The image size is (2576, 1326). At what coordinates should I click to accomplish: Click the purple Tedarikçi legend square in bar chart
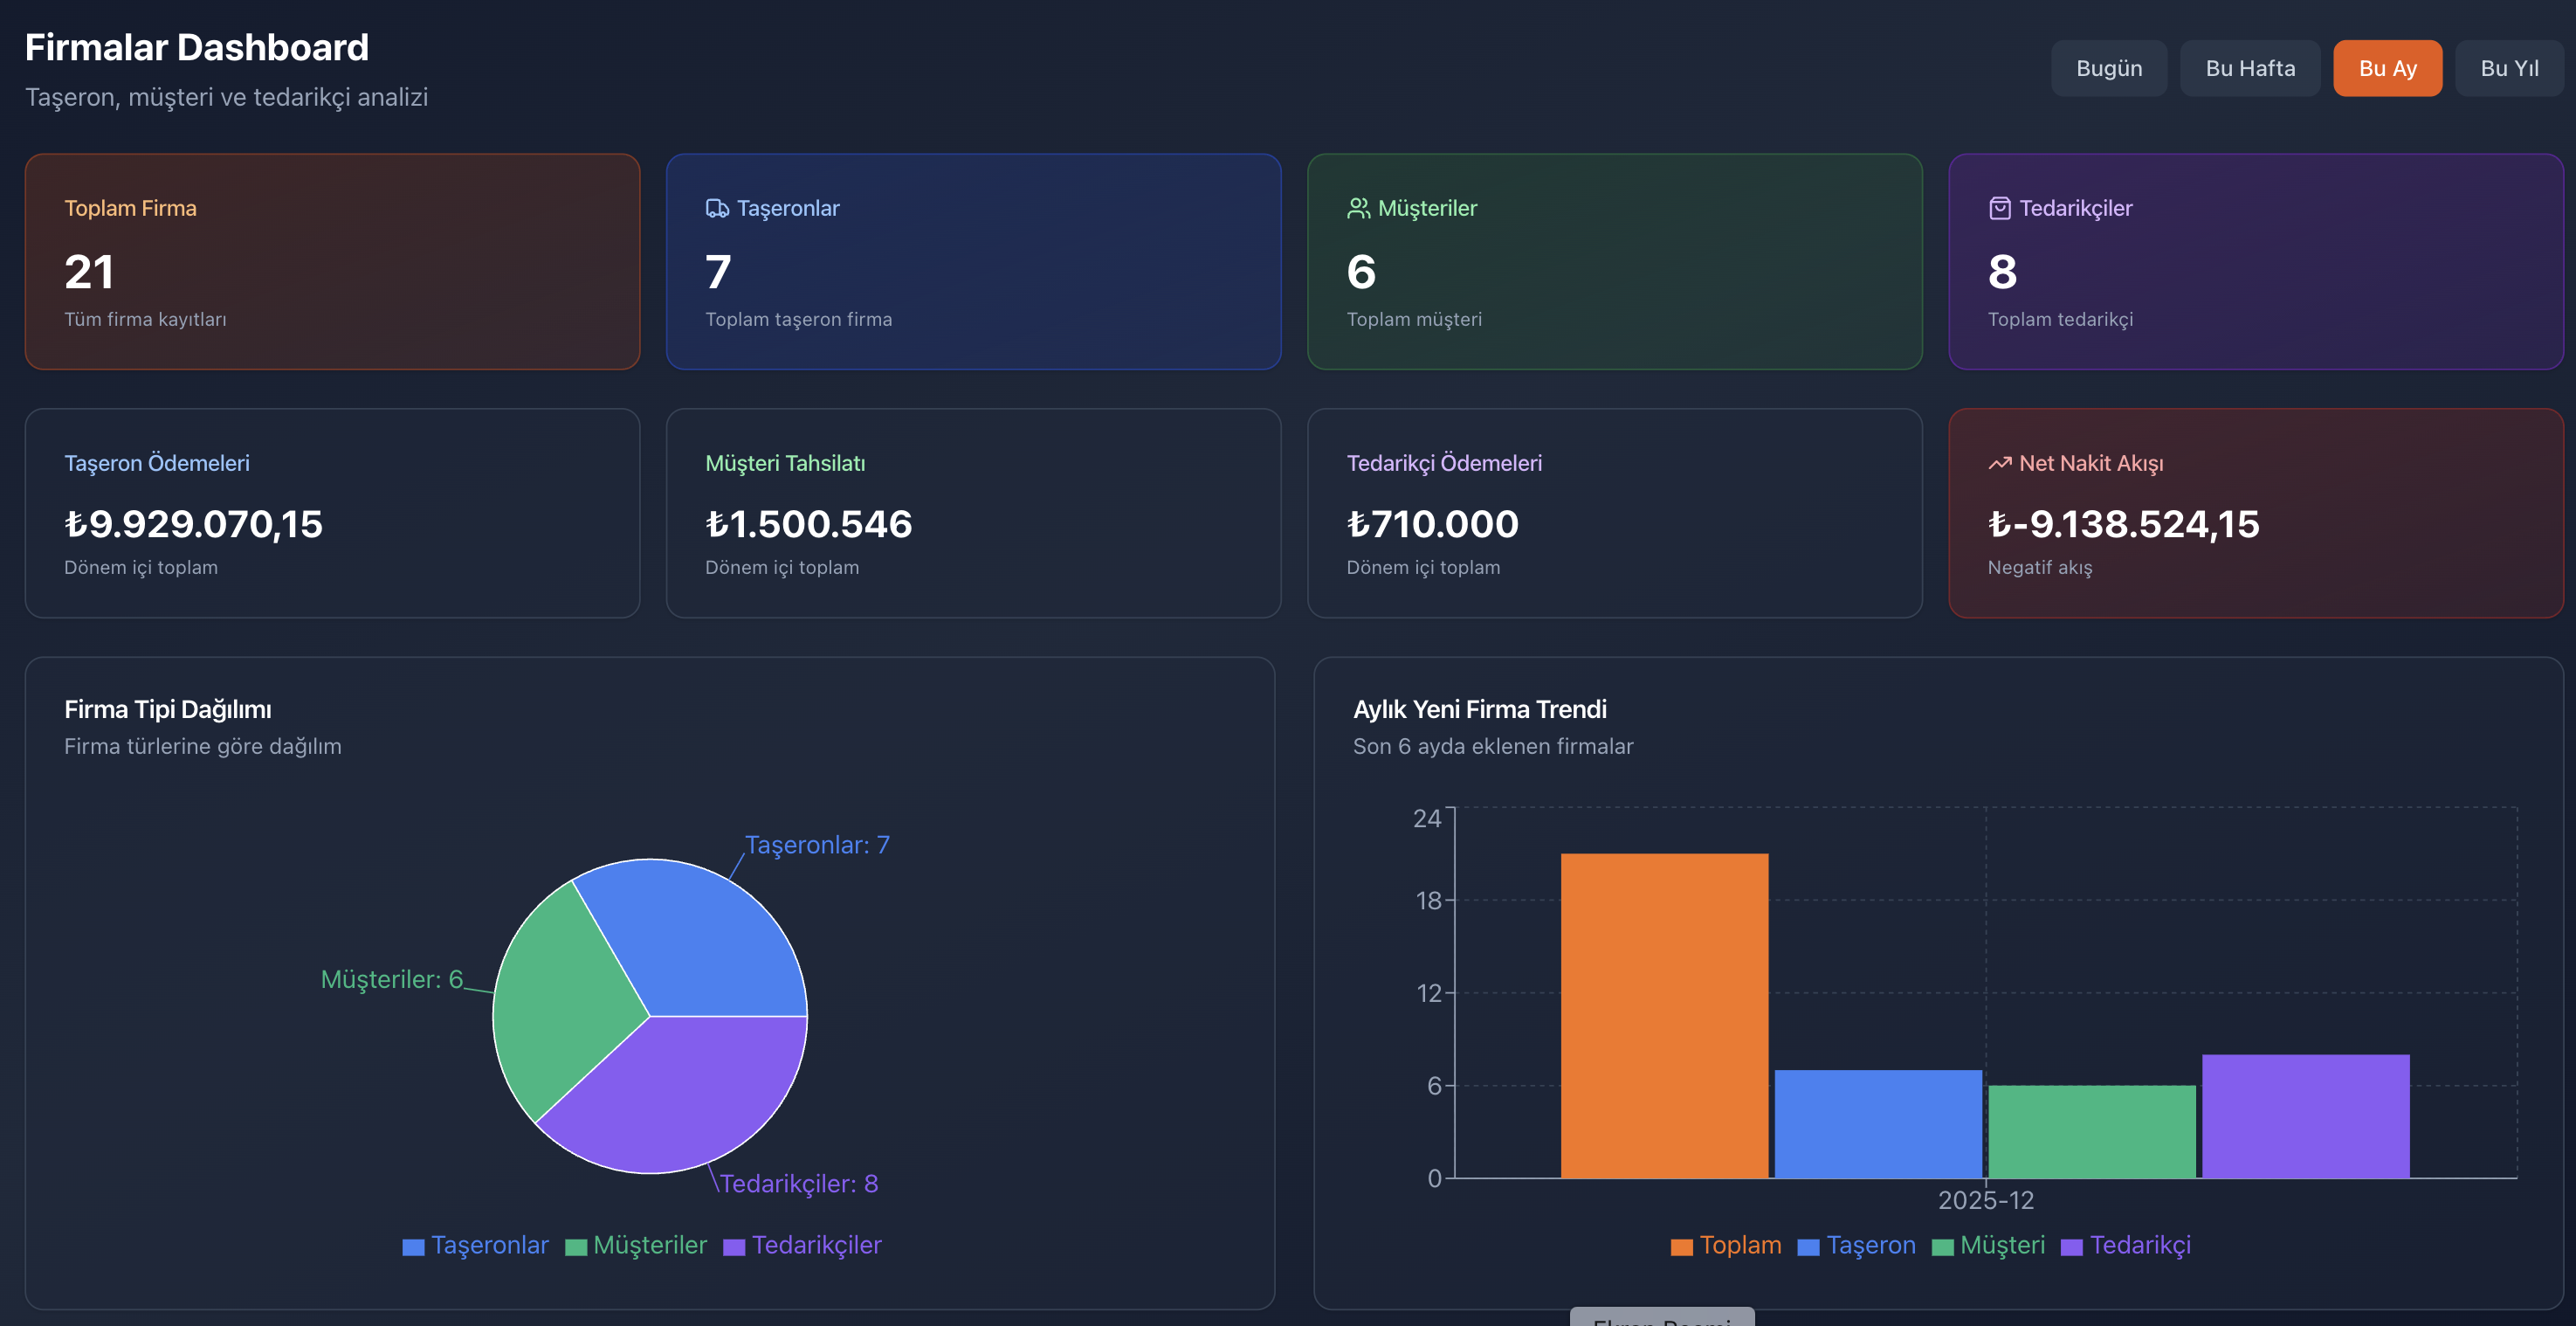(2072, 1246)
